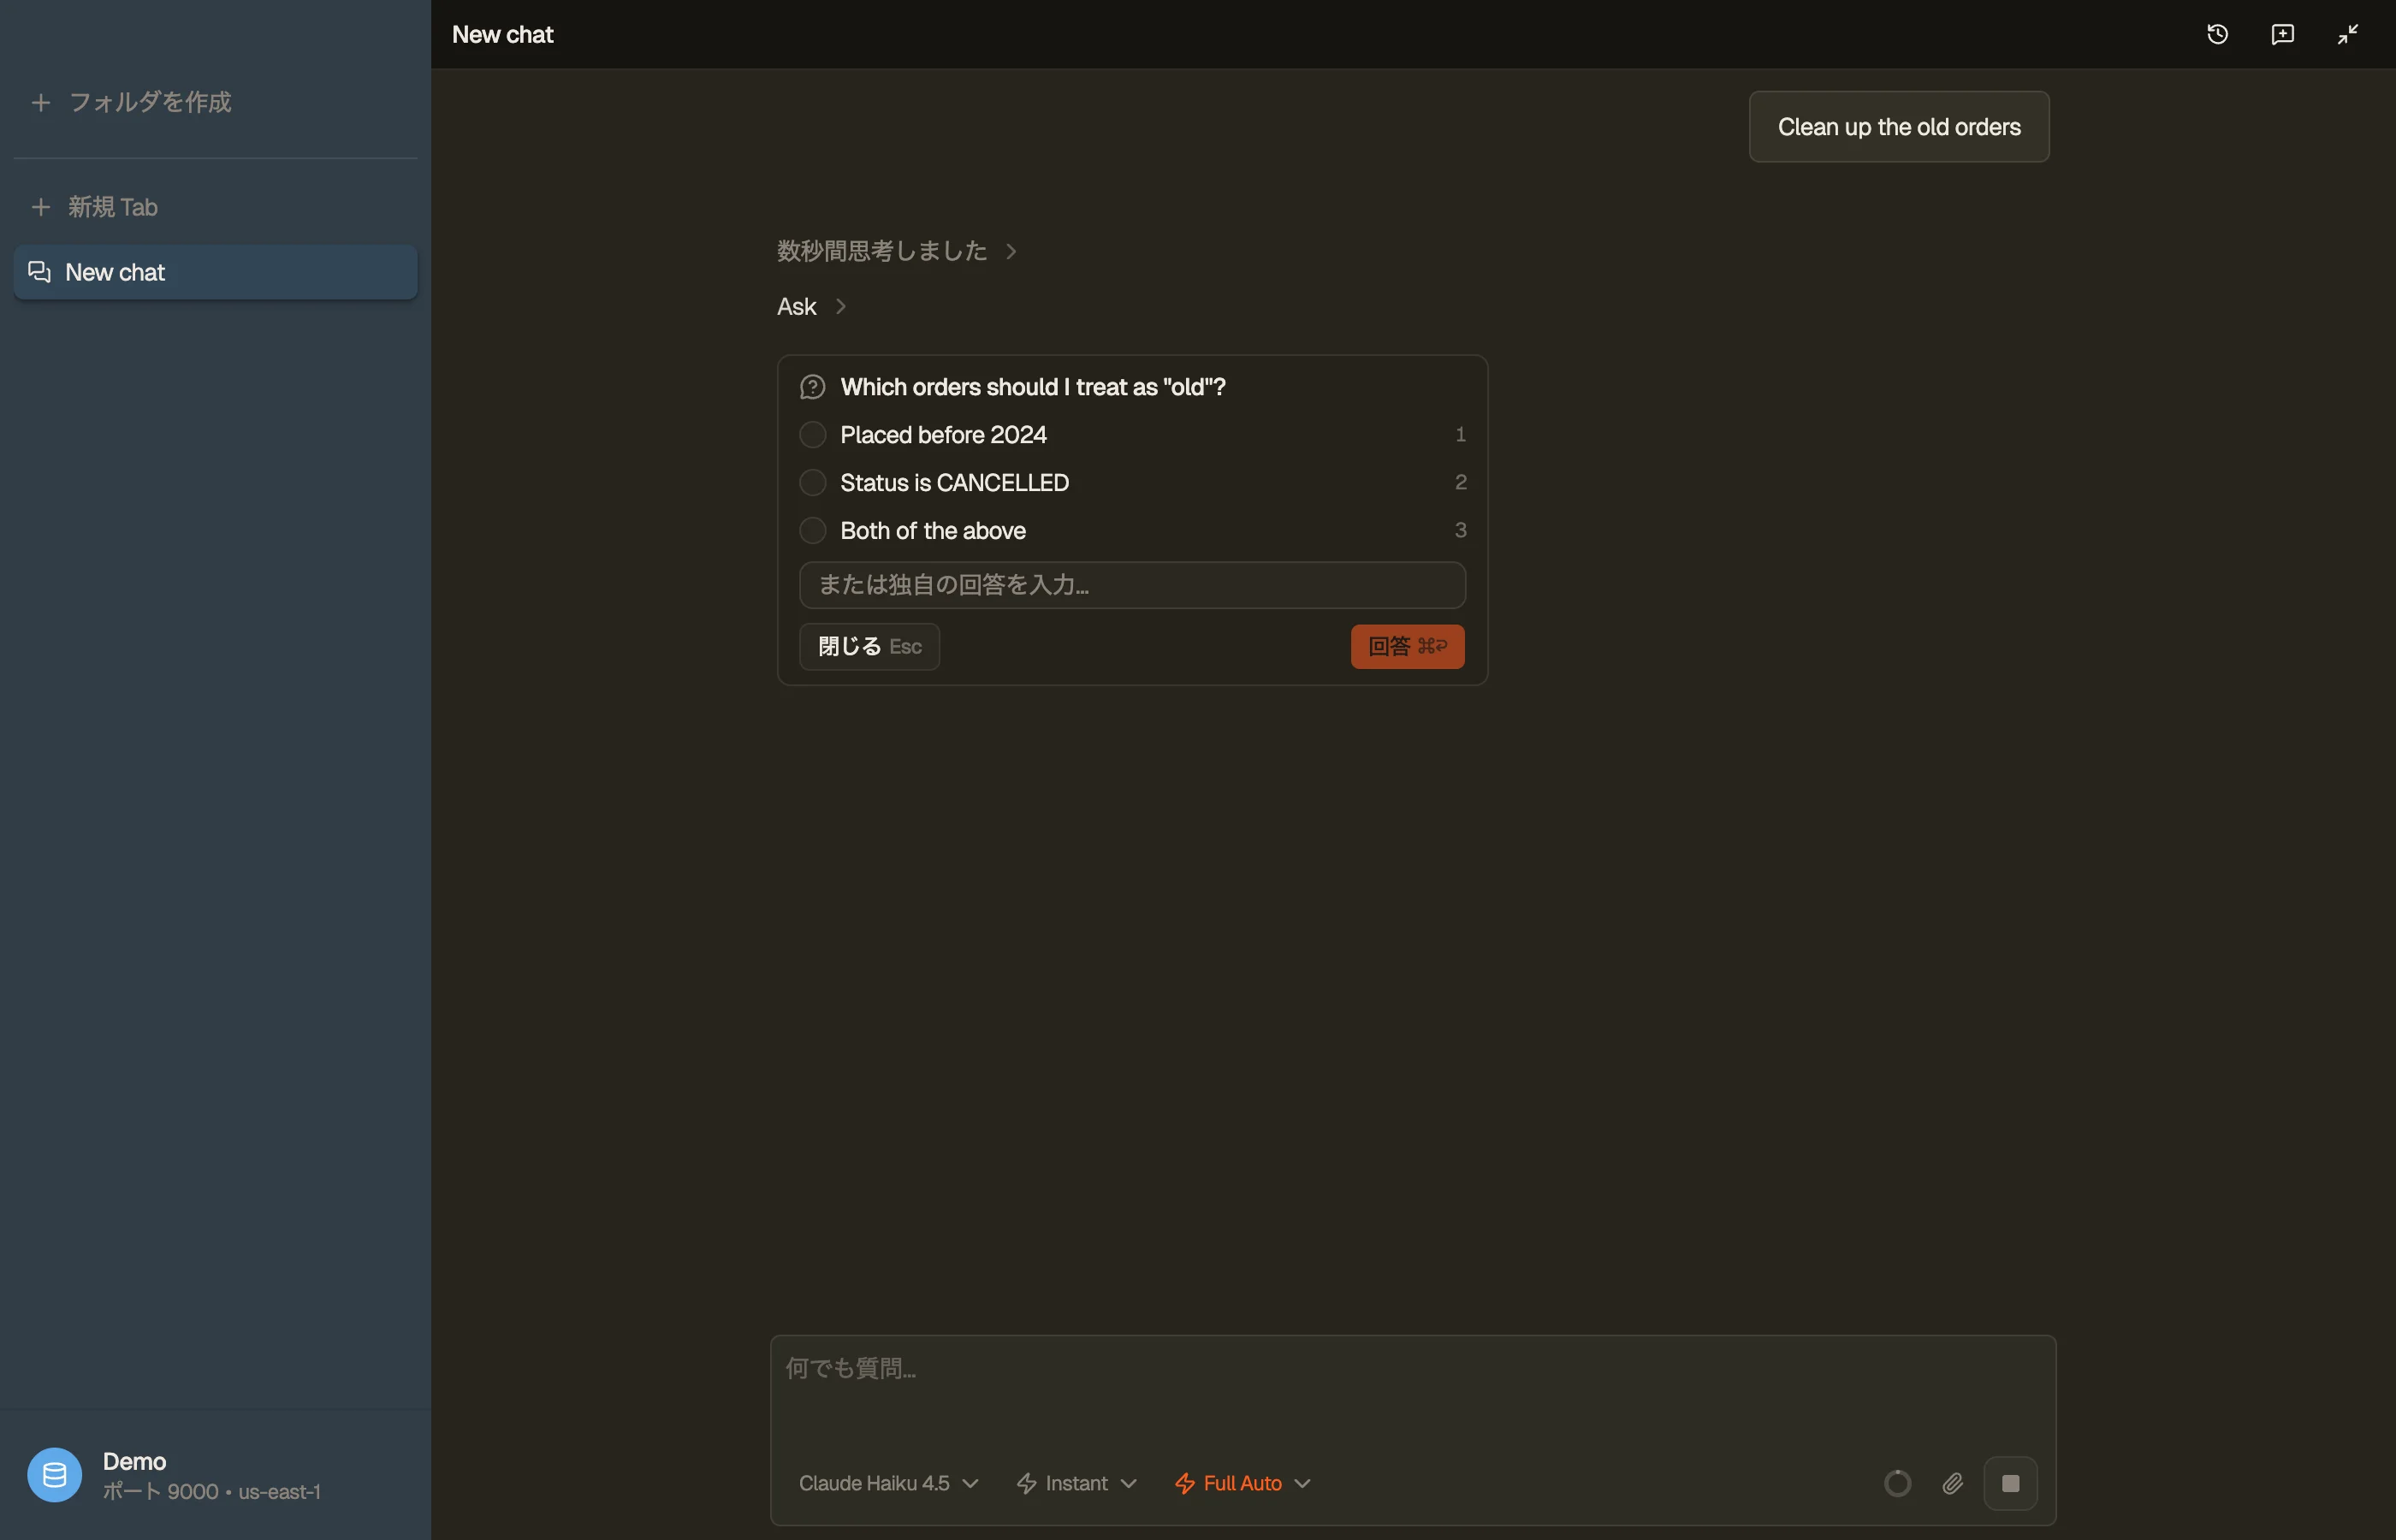This screenshot has width=2396, height=1540.
Task: Click the plus icon beside フォルダを作成
Action: click(41, 102)
